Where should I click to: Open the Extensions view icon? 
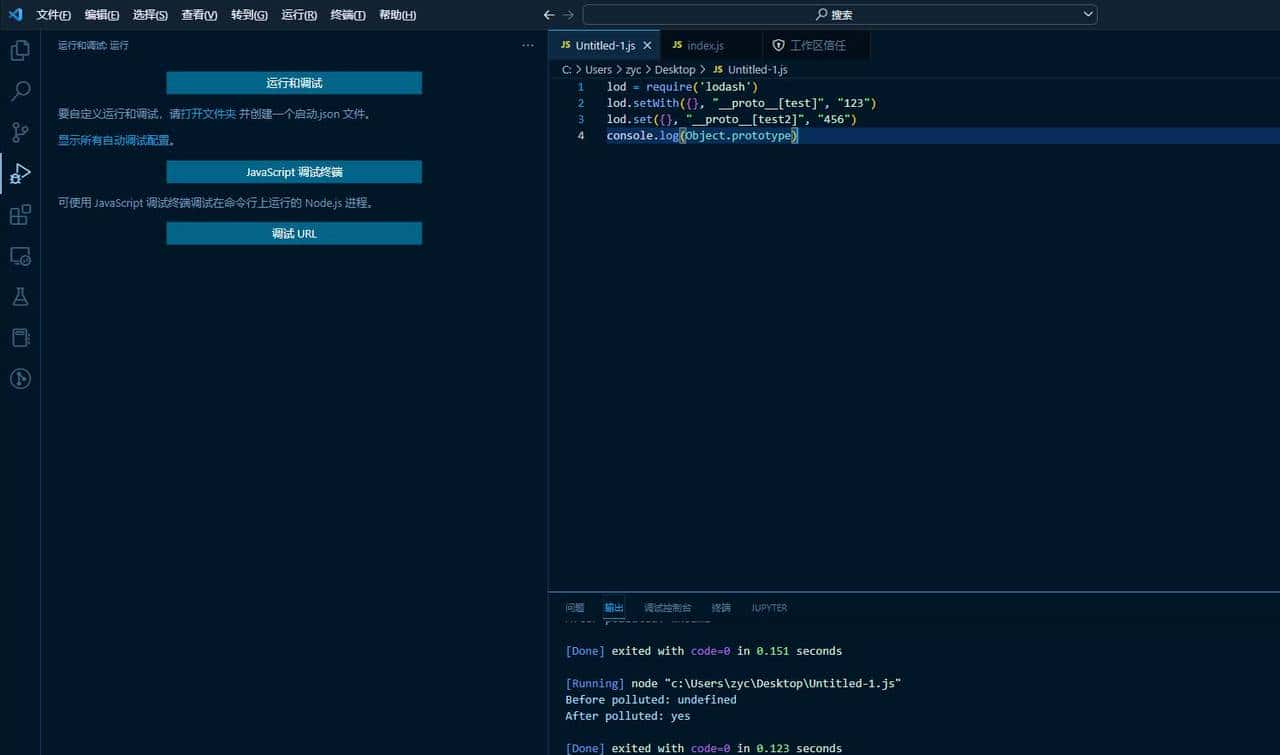click(x=19, y=214)
